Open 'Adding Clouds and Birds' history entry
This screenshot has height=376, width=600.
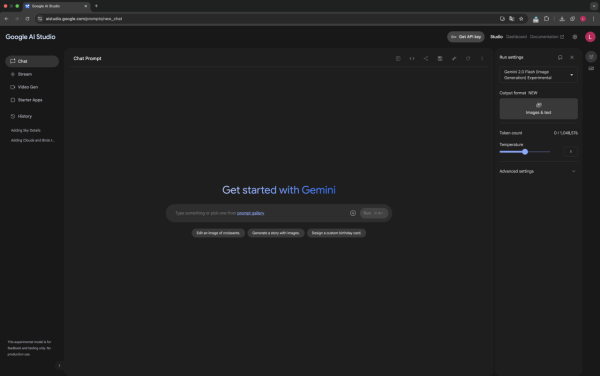(x=33, y=140)
